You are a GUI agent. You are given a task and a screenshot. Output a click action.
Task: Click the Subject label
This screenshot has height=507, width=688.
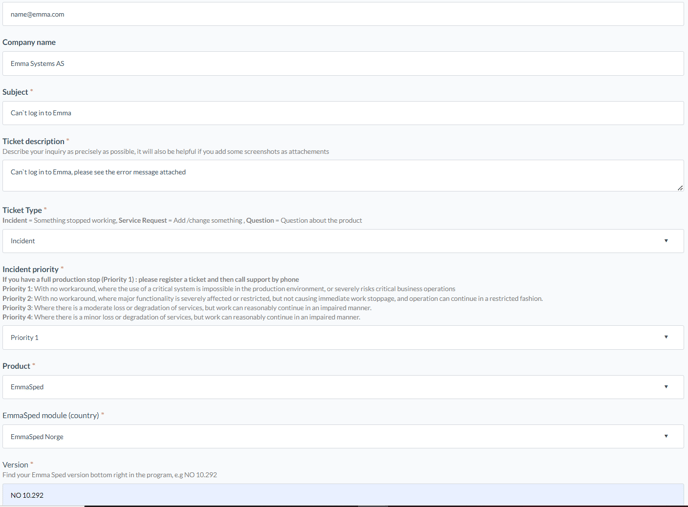15,92
